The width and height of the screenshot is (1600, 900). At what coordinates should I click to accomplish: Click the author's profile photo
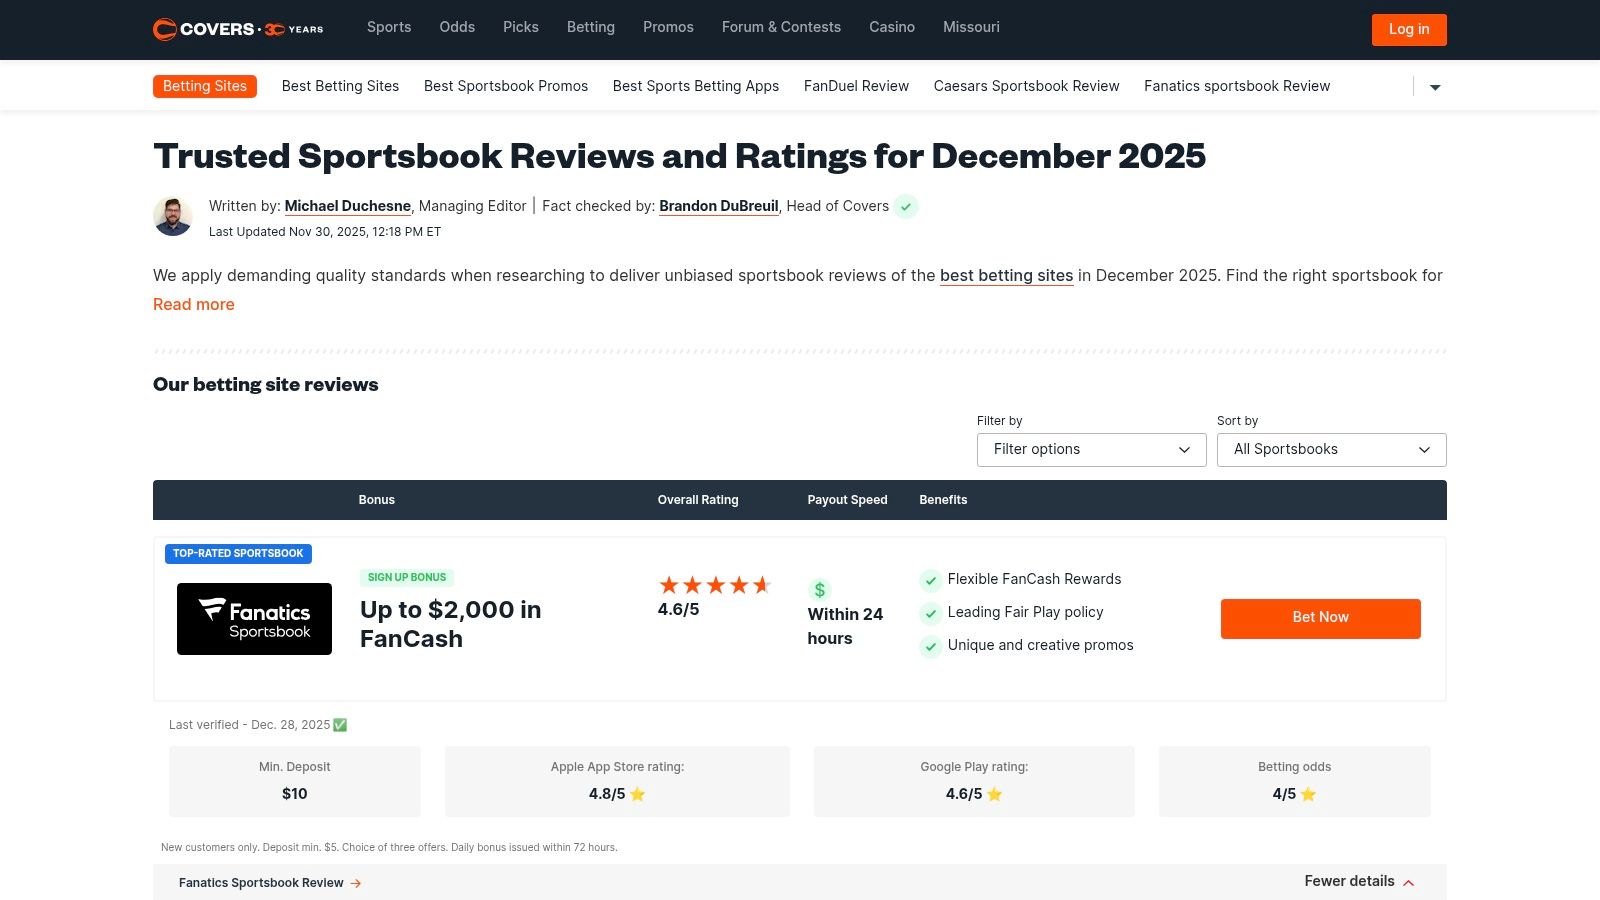point(173,216)
